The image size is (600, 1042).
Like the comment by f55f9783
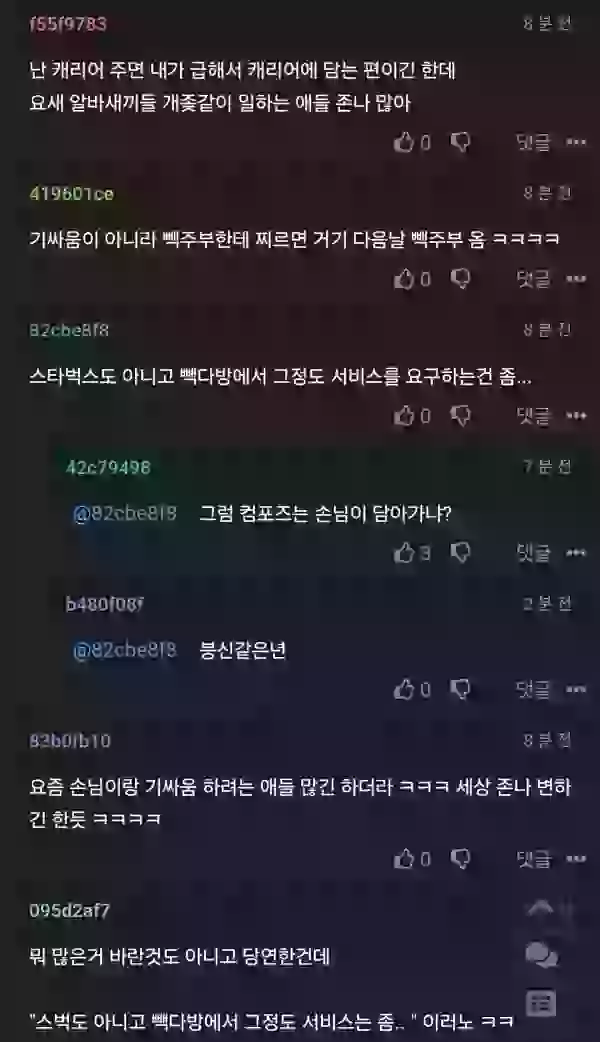point(404,142)
